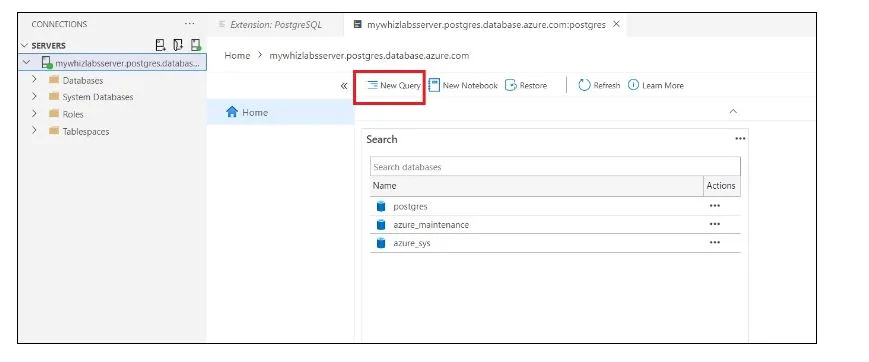Expand the System Databases tree node

34,96
